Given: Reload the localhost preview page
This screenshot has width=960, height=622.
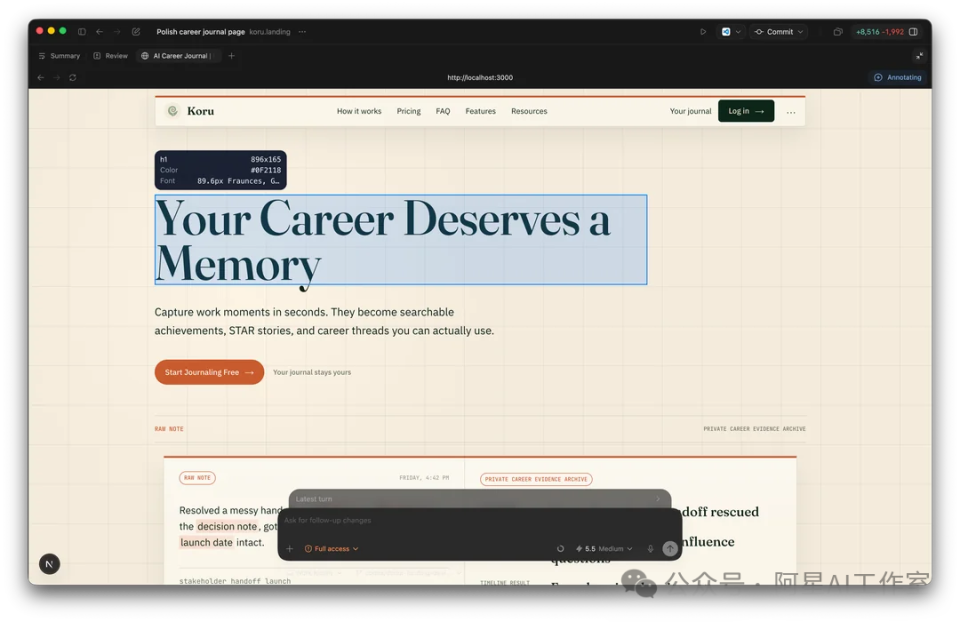Looking at the screenshot, I should 73,78.
